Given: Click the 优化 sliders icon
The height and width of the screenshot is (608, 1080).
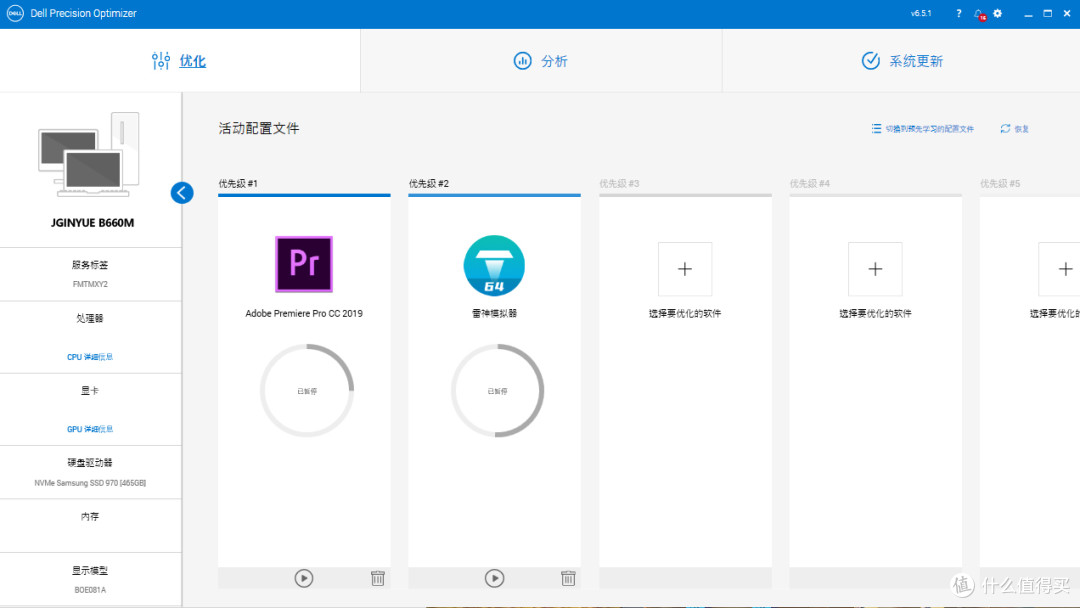Looking at the screenshot, I should pyautogui.click(x=161, y=61).
